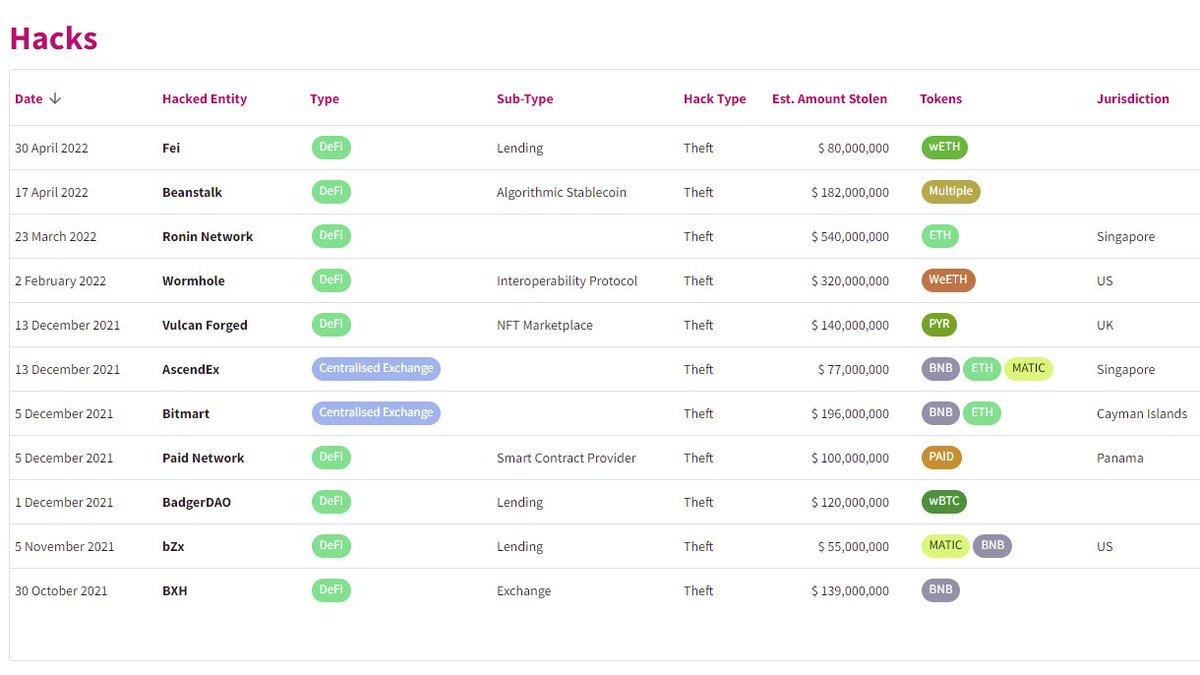Viewport: 1200px width, 675px height.
Task: Select the ETH badge in Bitmart row
Action: point(982,412)
